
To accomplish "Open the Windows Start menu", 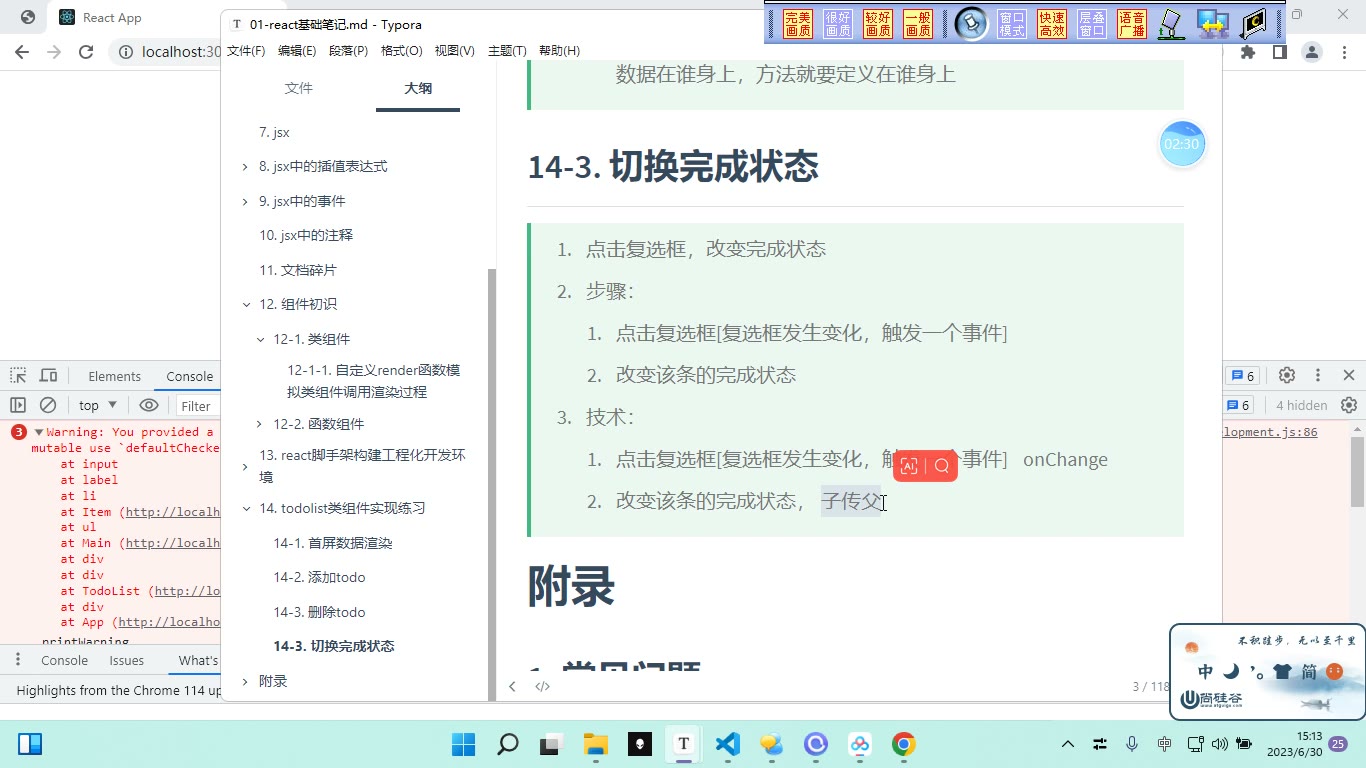I will [464, 744].
